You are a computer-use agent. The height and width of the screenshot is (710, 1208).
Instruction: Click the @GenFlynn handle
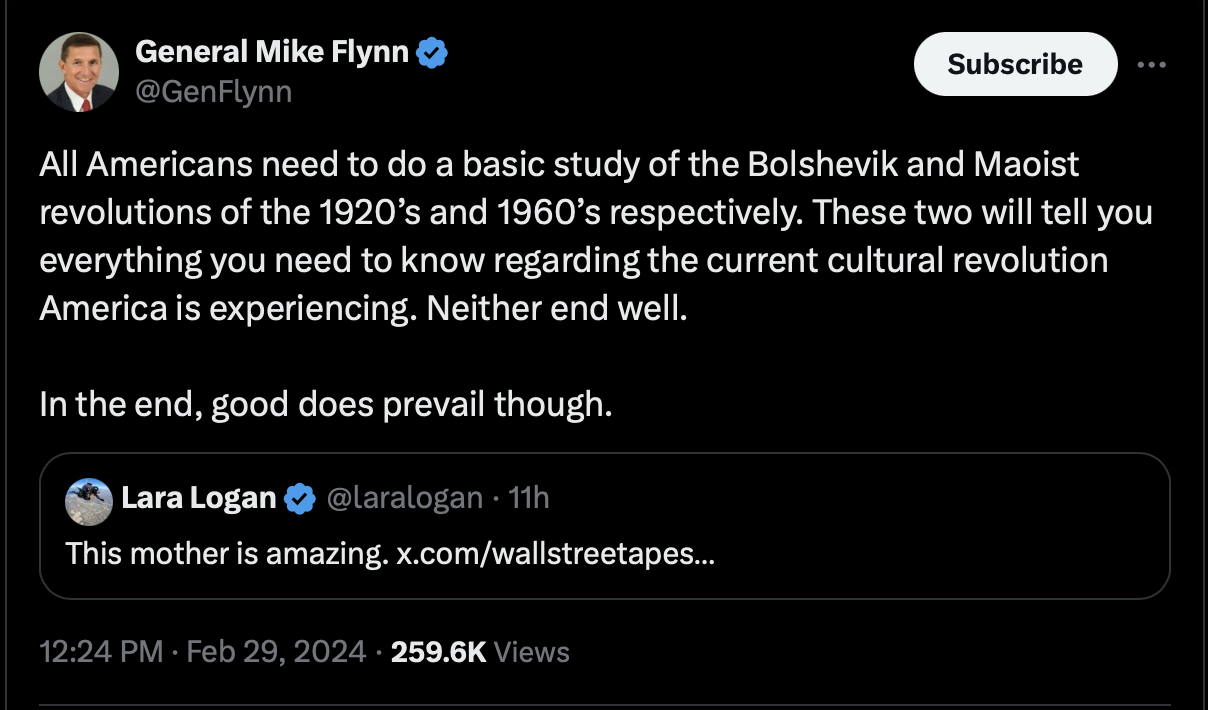coord(213,92)
